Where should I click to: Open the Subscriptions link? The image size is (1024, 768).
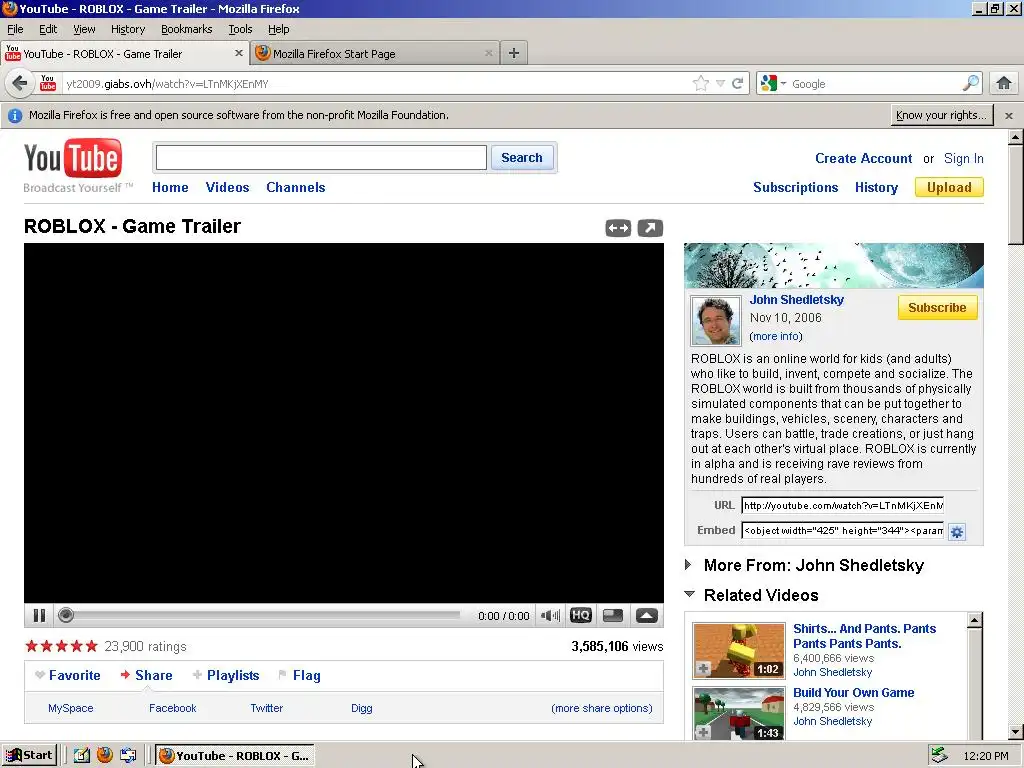pyautogui.click(x=795, y=187)
